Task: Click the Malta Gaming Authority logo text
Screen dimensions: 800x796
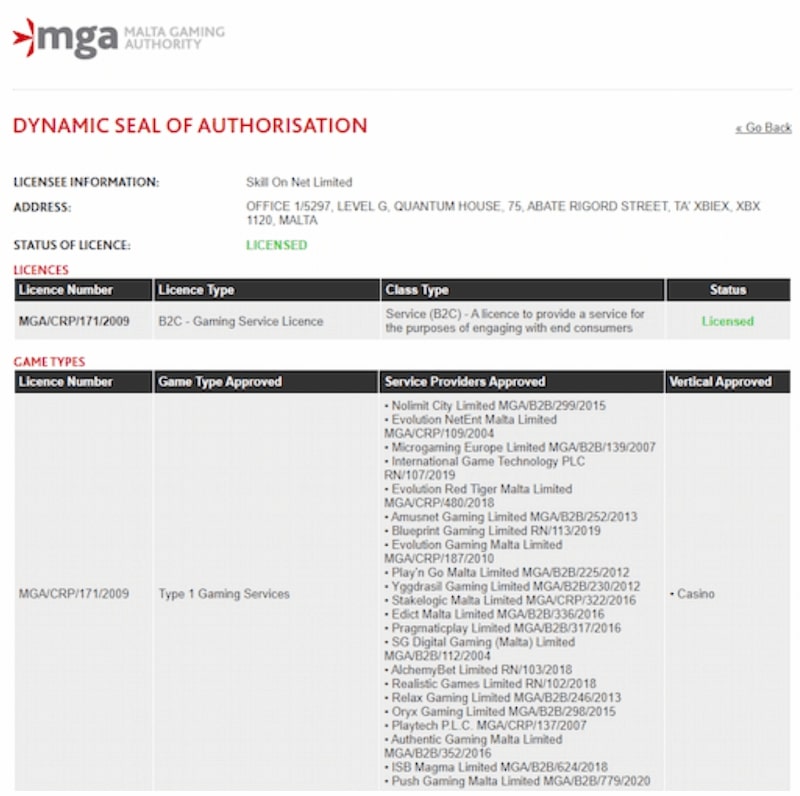Action: click(174, 38)
